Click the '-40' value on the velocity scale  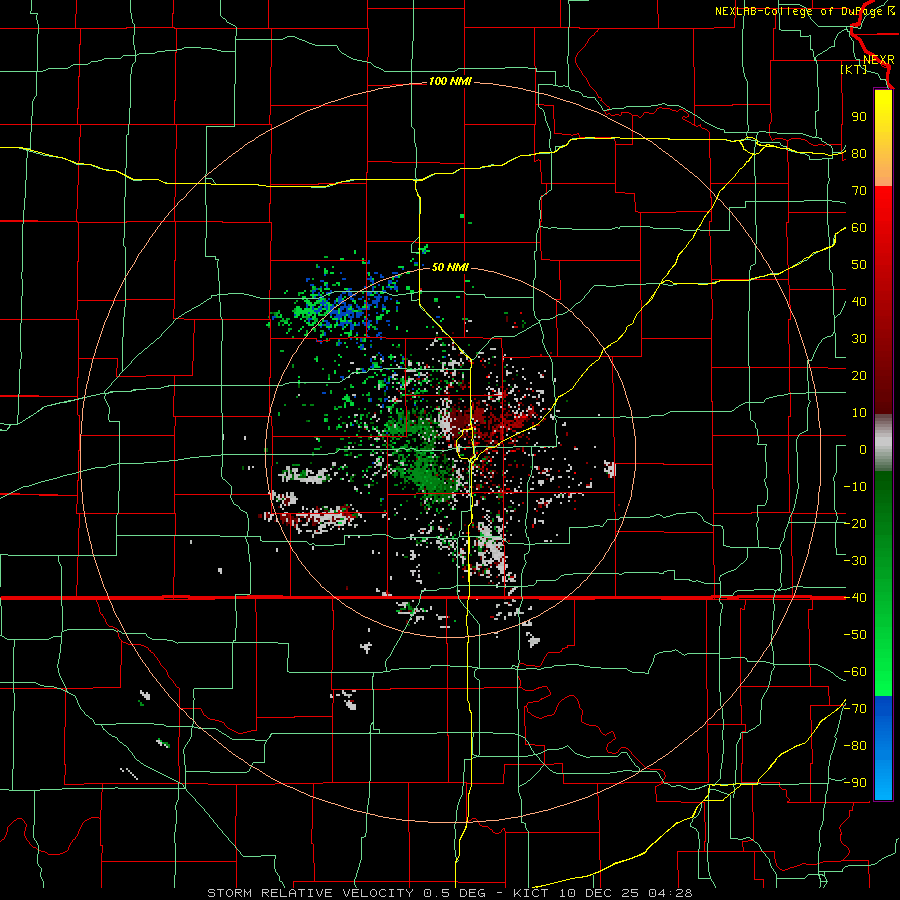[855, 598]
